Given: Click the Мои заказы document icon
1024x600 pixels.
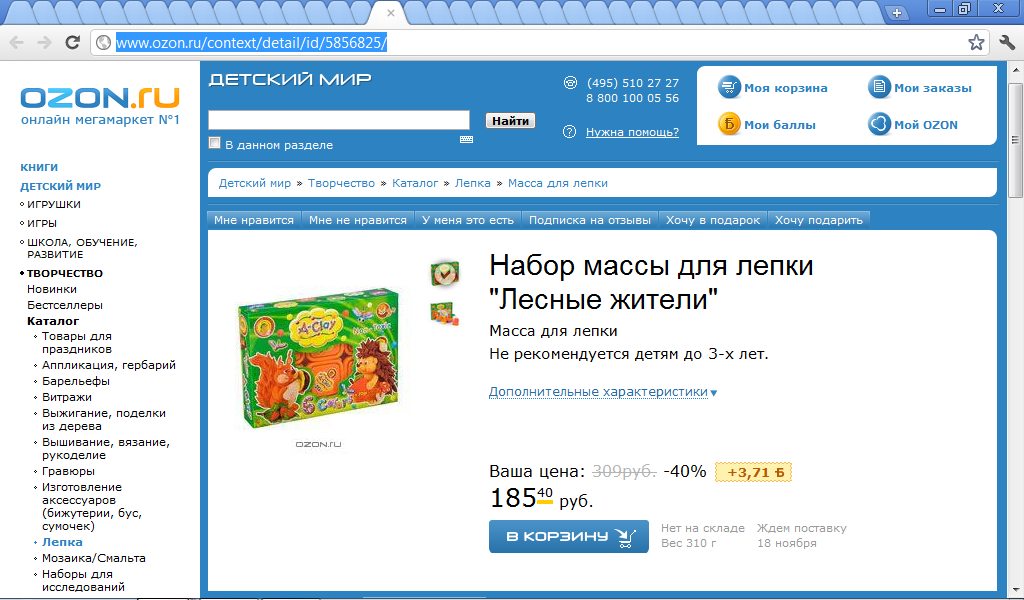Looking at the screenshot, I should coord(879,87).
